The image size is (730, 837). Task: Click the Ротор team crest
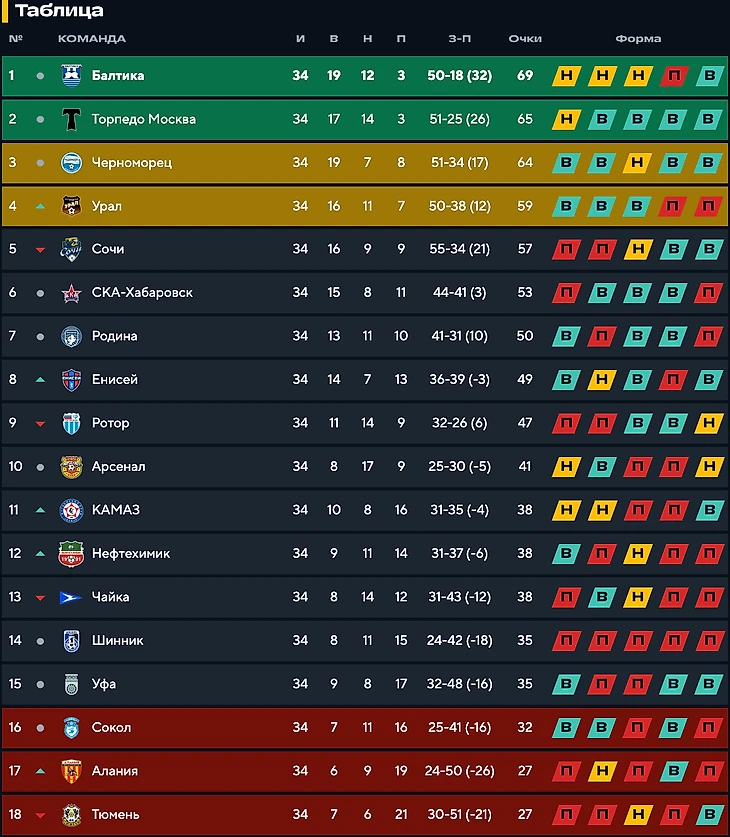(x=71, y=423)
